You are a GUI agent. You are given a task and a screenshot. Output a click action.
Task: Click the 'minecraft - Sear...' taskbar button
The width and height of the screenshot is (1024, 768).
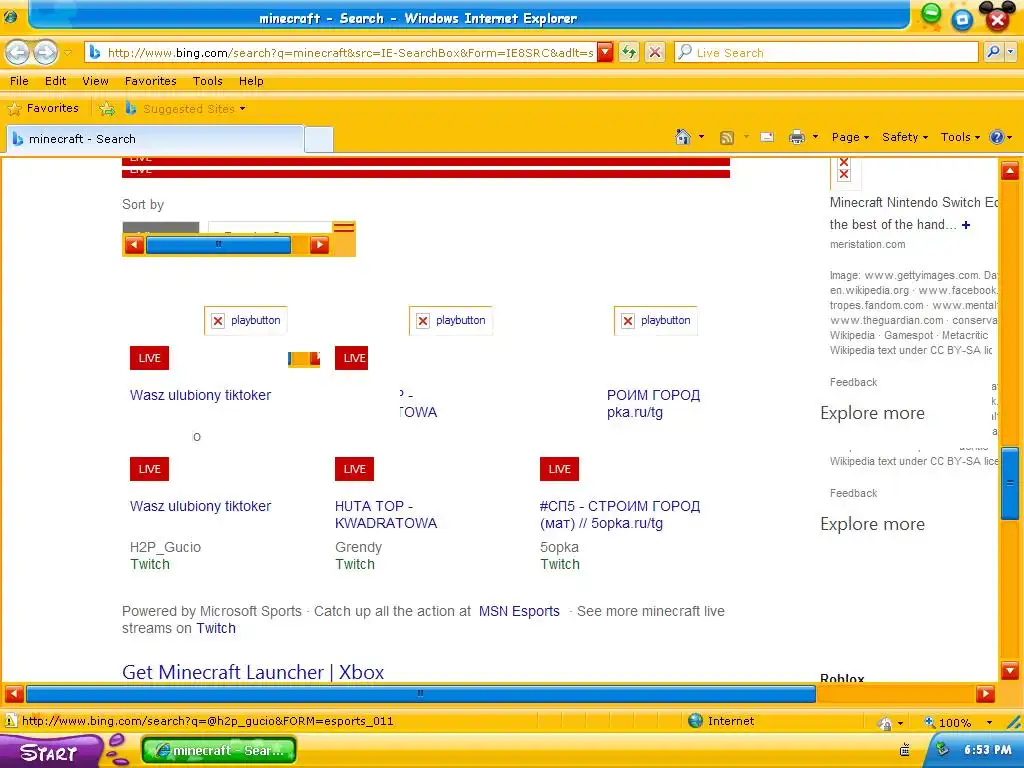(x=219, y=751)
